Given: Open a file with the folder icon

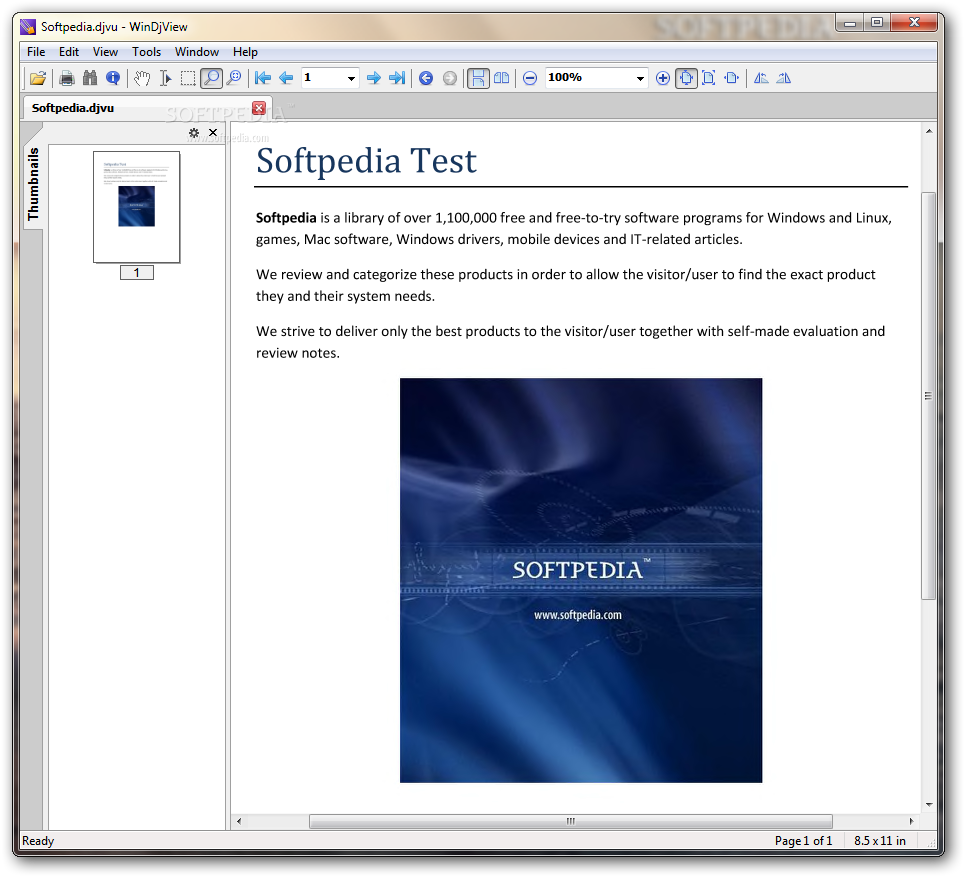Looking at the screenshot, I should click(x=38, y=78).
